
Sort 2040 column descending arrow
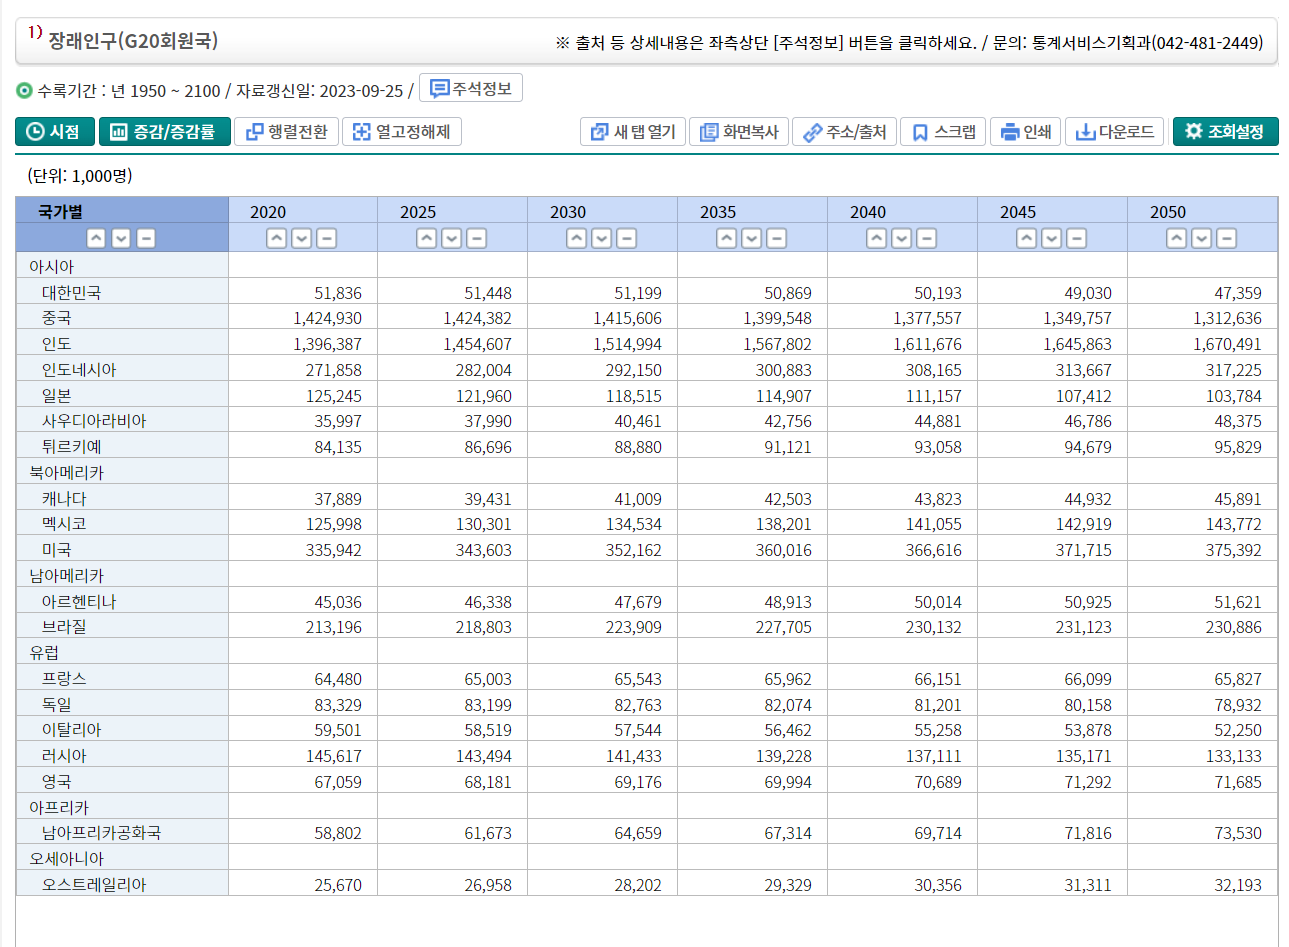901,238
